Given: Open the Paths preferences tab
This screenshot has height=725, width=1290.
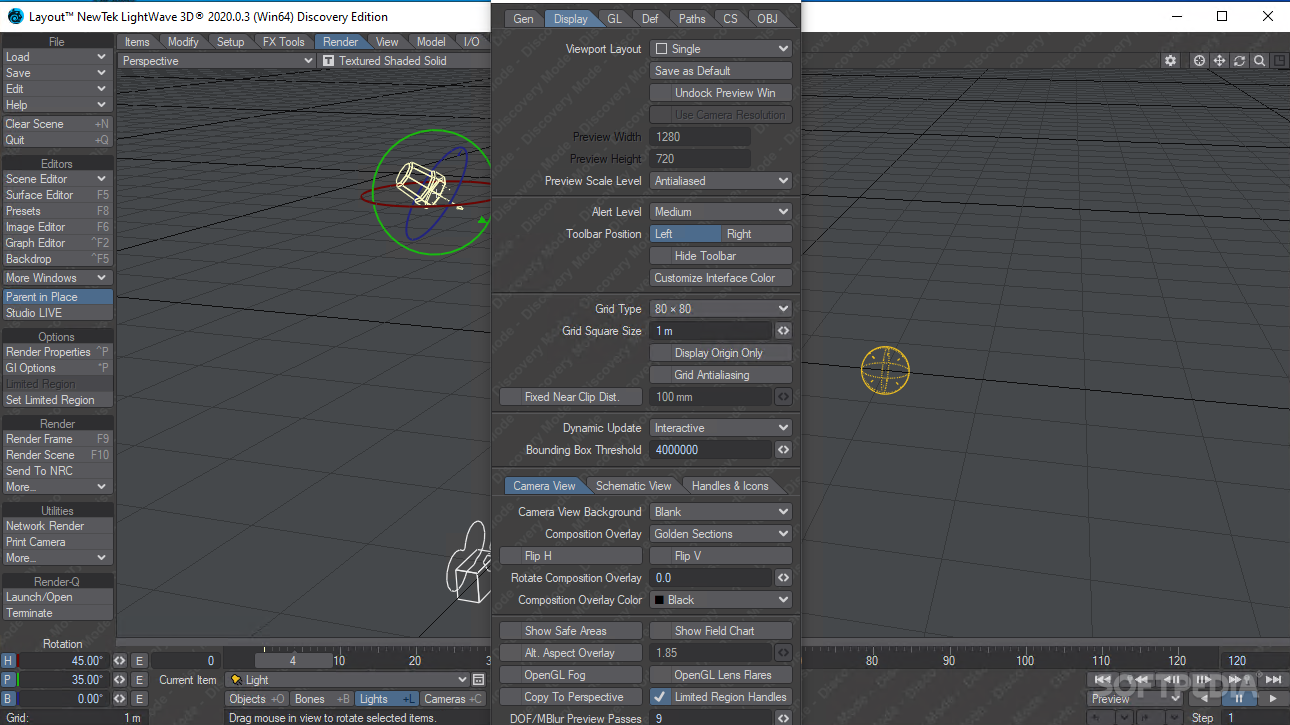Looking at the screenshot, I should coord(691,18).
